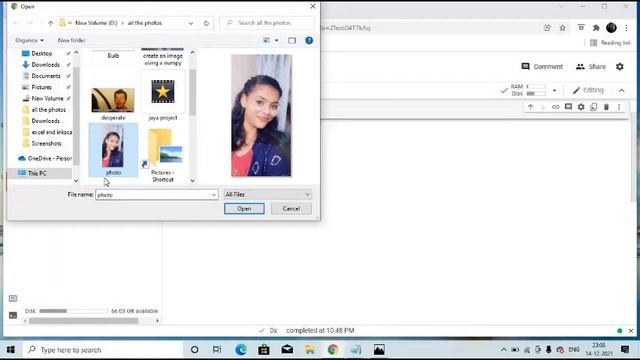The image size is (640, 360).
Task: Mirror cell in tab icon
Action: point(593,107)
